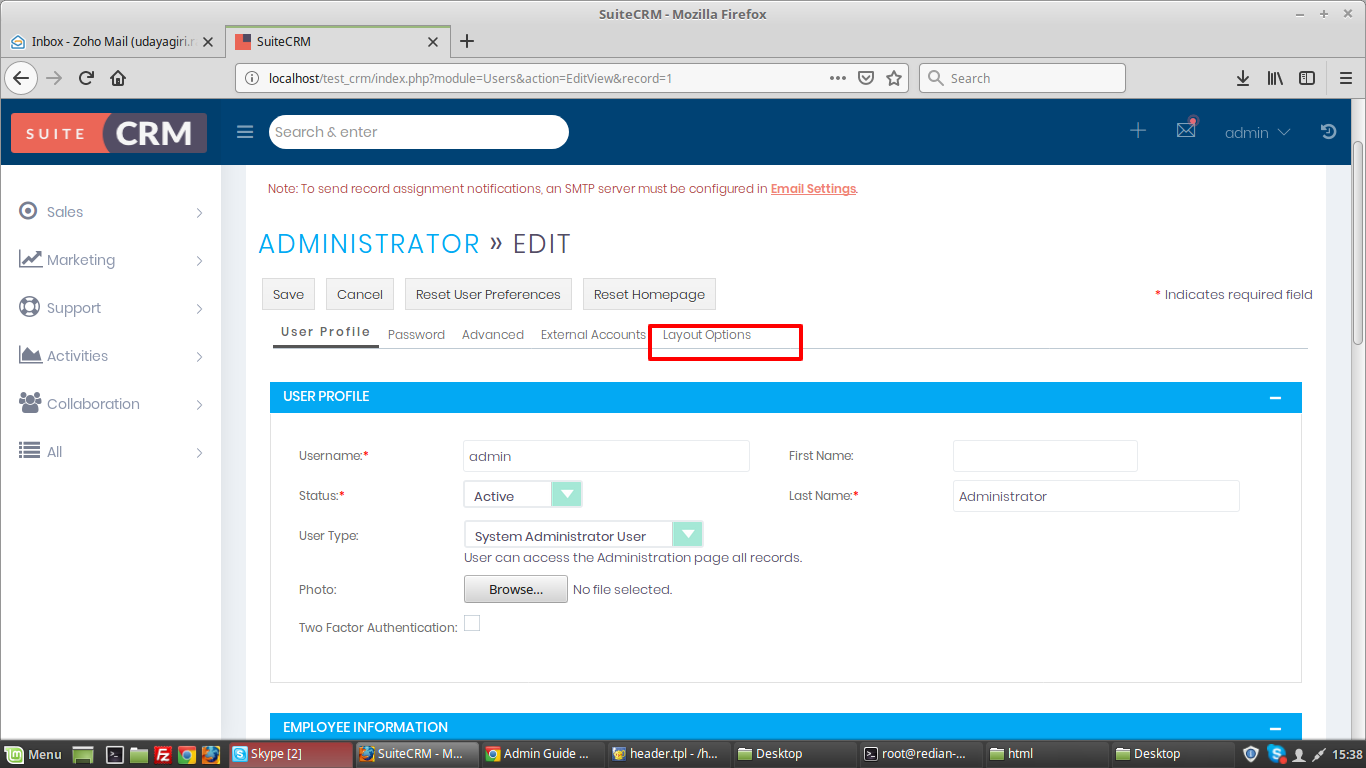
Task: Expand admin user menu
Action: [x=1257, y=132]
